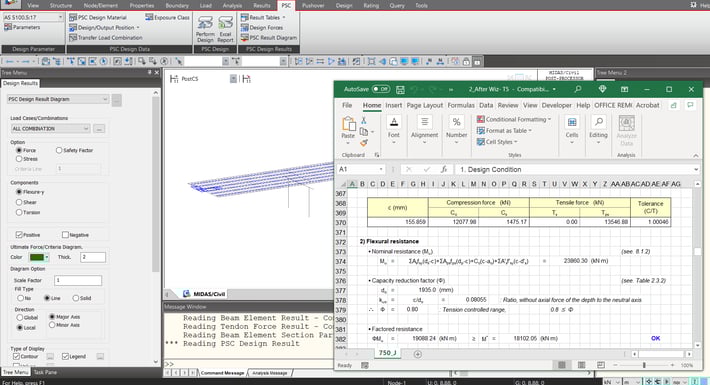710x385 pixels.
Task: Click the Insert Function fx icon
Action: [444, 169]
